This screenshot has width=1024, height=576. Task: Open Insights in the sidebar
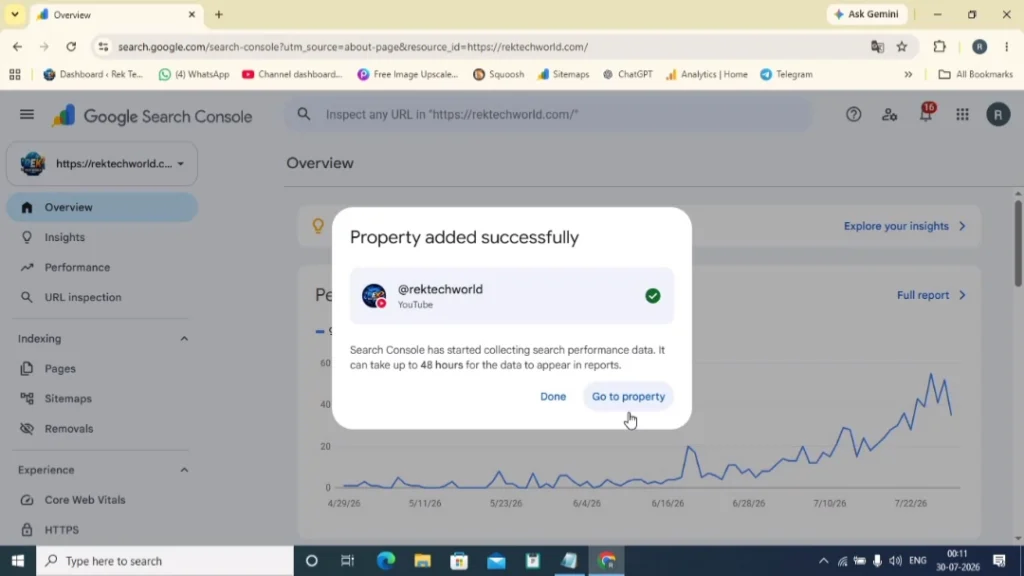(102, 237)
